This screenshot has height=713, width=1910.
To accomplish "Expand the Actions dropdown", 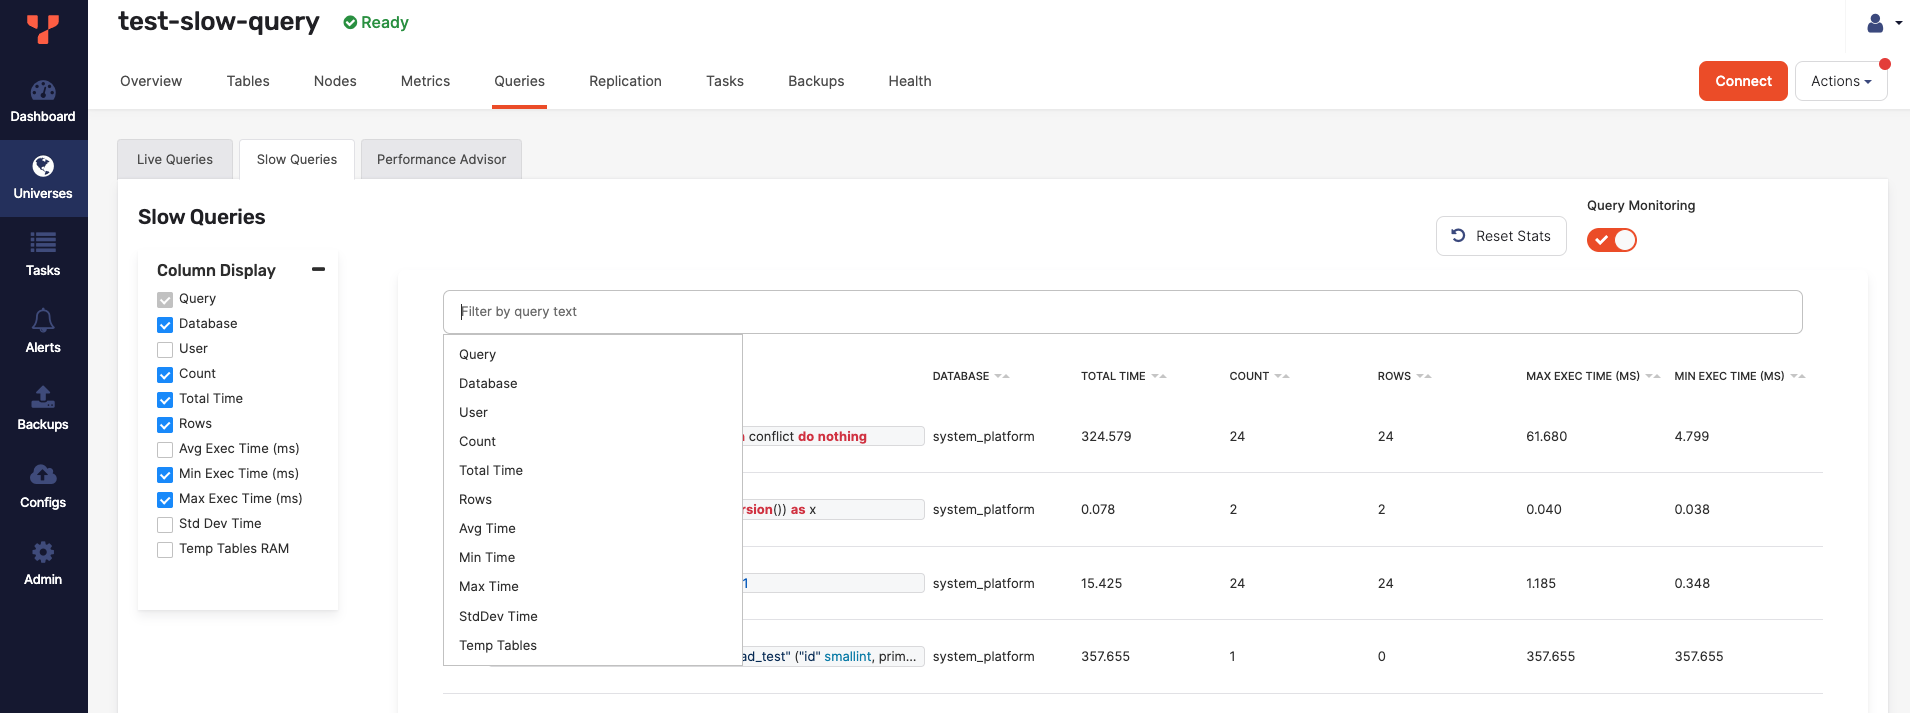I will (x=1840, y=81).
